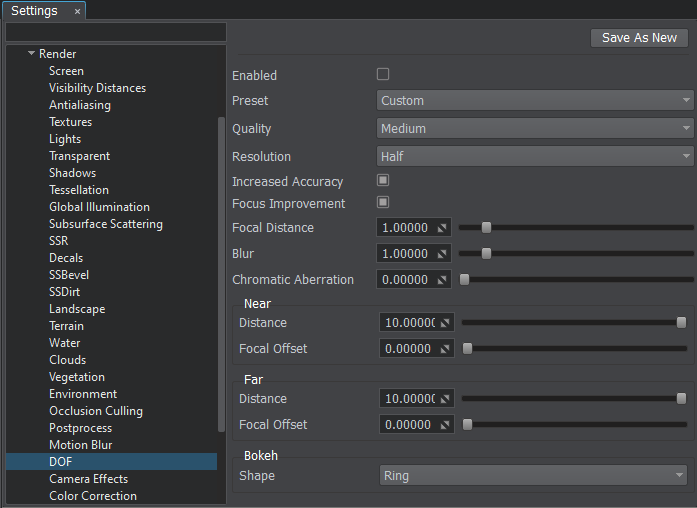Click the Far Distance value drag-arrow icon
This screenshot has height=508, width=697.
tap(445, 399)
